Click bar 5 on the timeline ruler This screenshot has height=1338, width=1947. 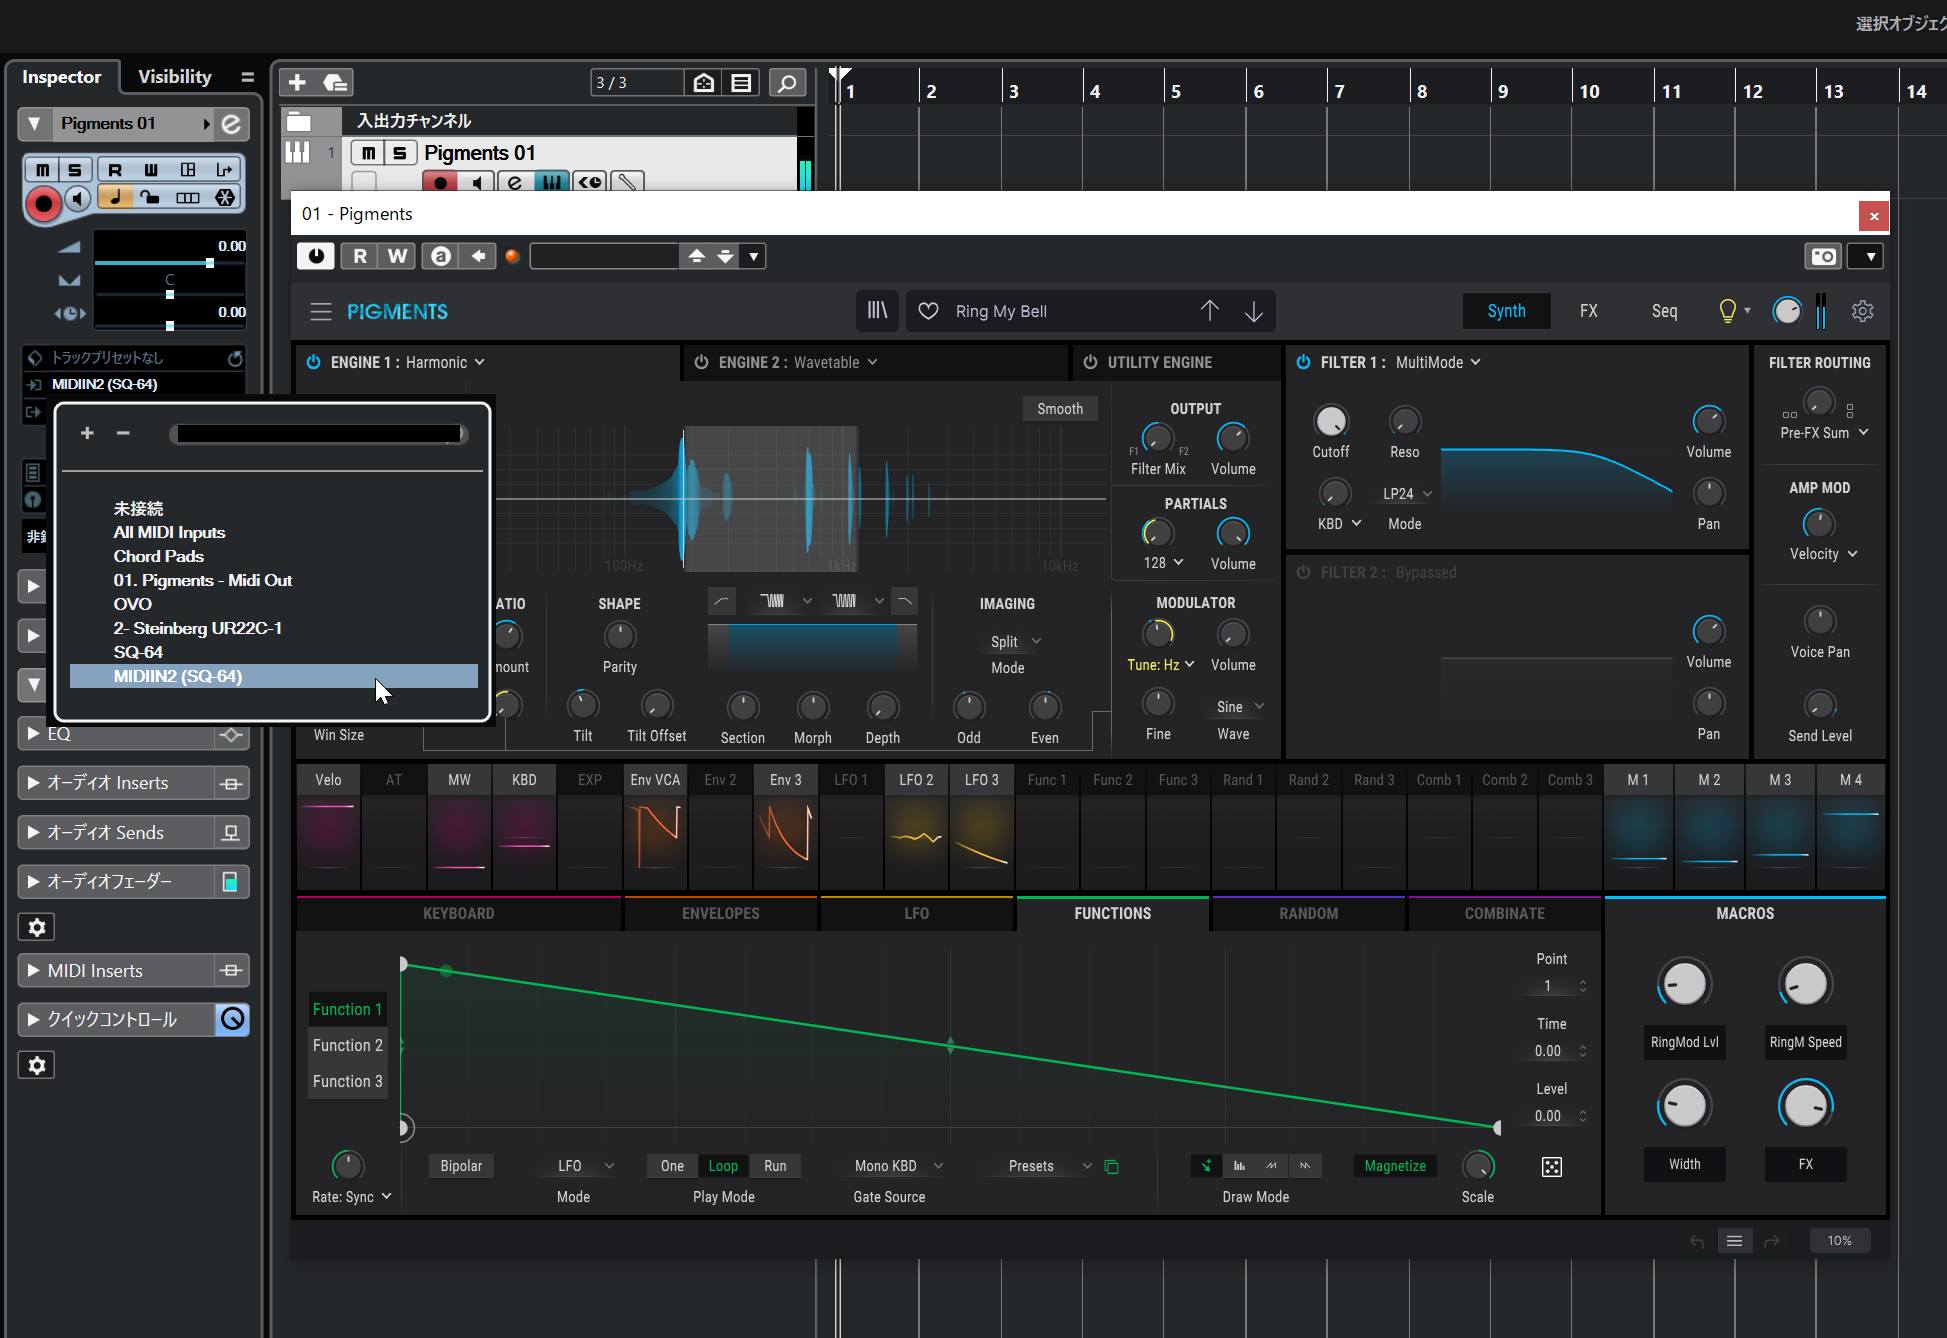click(x=1176, y=91)
